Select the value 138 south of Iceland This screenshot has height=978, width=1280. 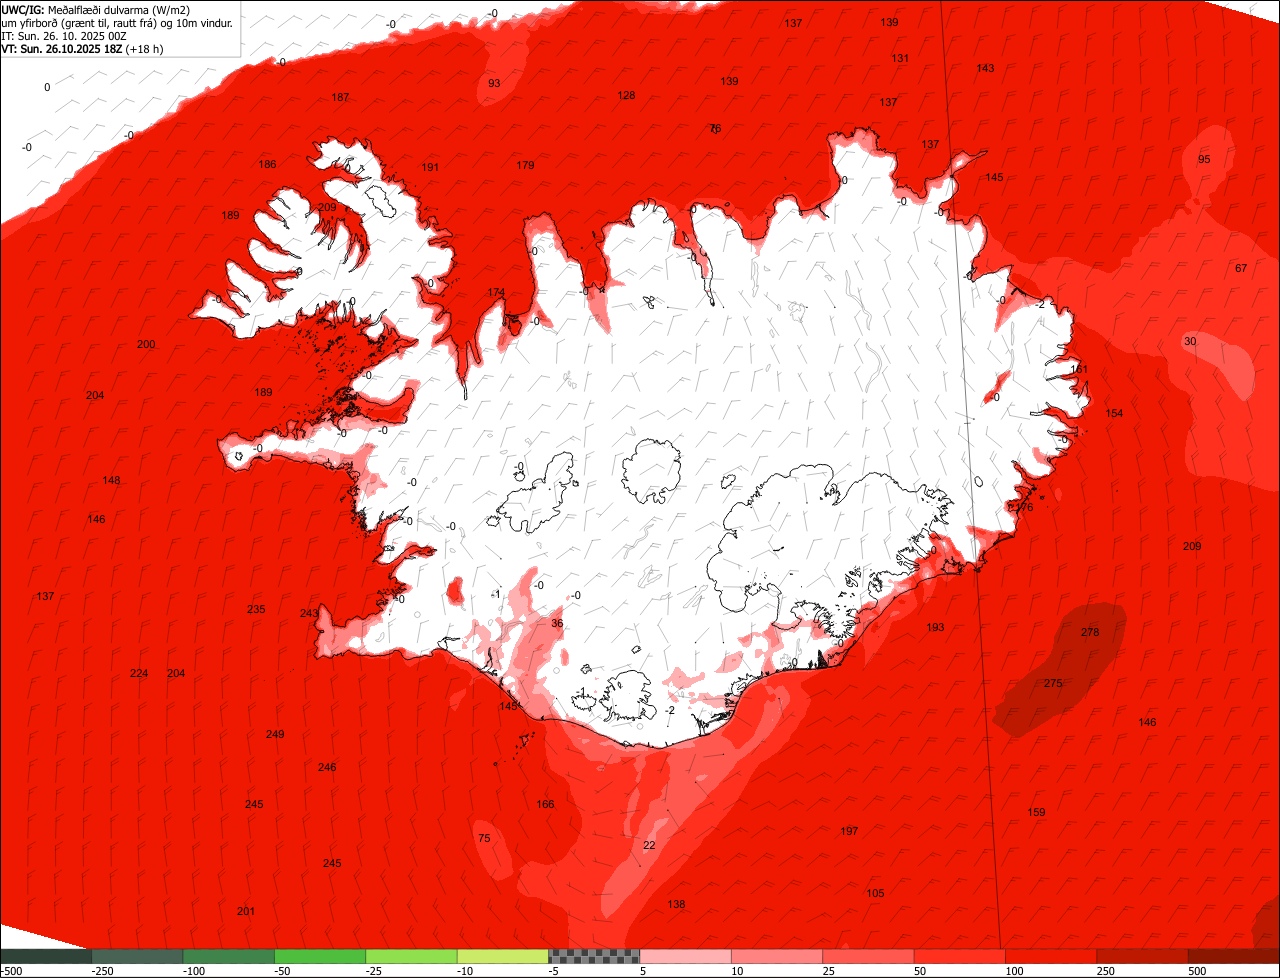click(x=676, y=904)
